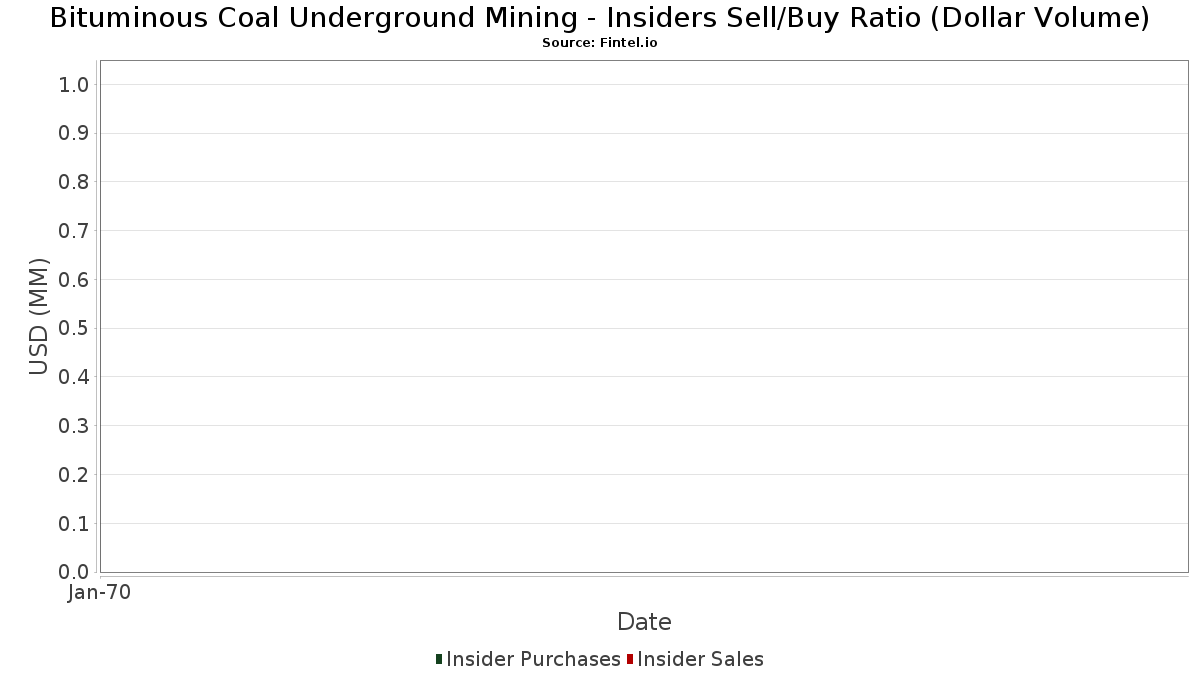Click the 0.0 y-axis tick label
The width and height of the screenshot is (1200, 675).
pos(75,572)
